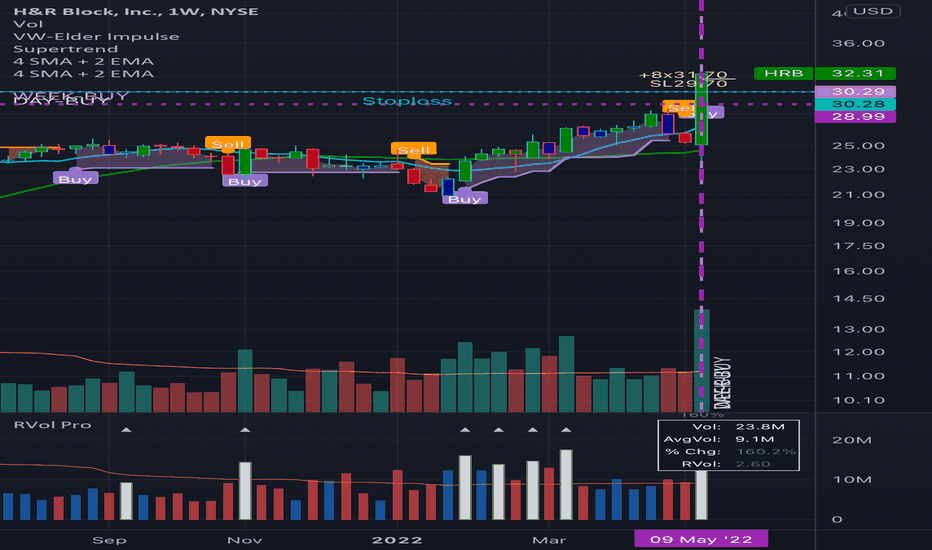Screen dimensions: 932x550
Task: Click the 36.00 price scale label
Action: click(858, 43)
